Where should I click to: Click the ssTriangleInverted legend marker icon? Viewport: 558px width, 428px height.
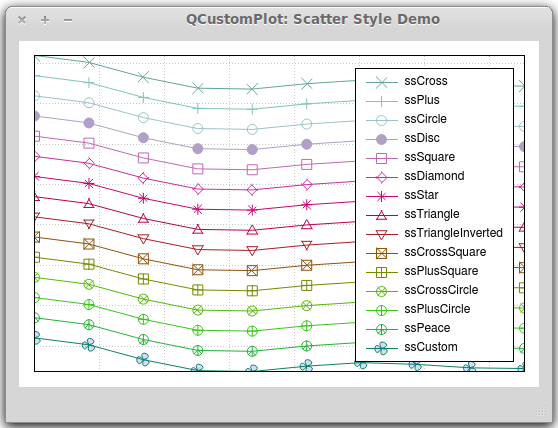pos(381,234)
